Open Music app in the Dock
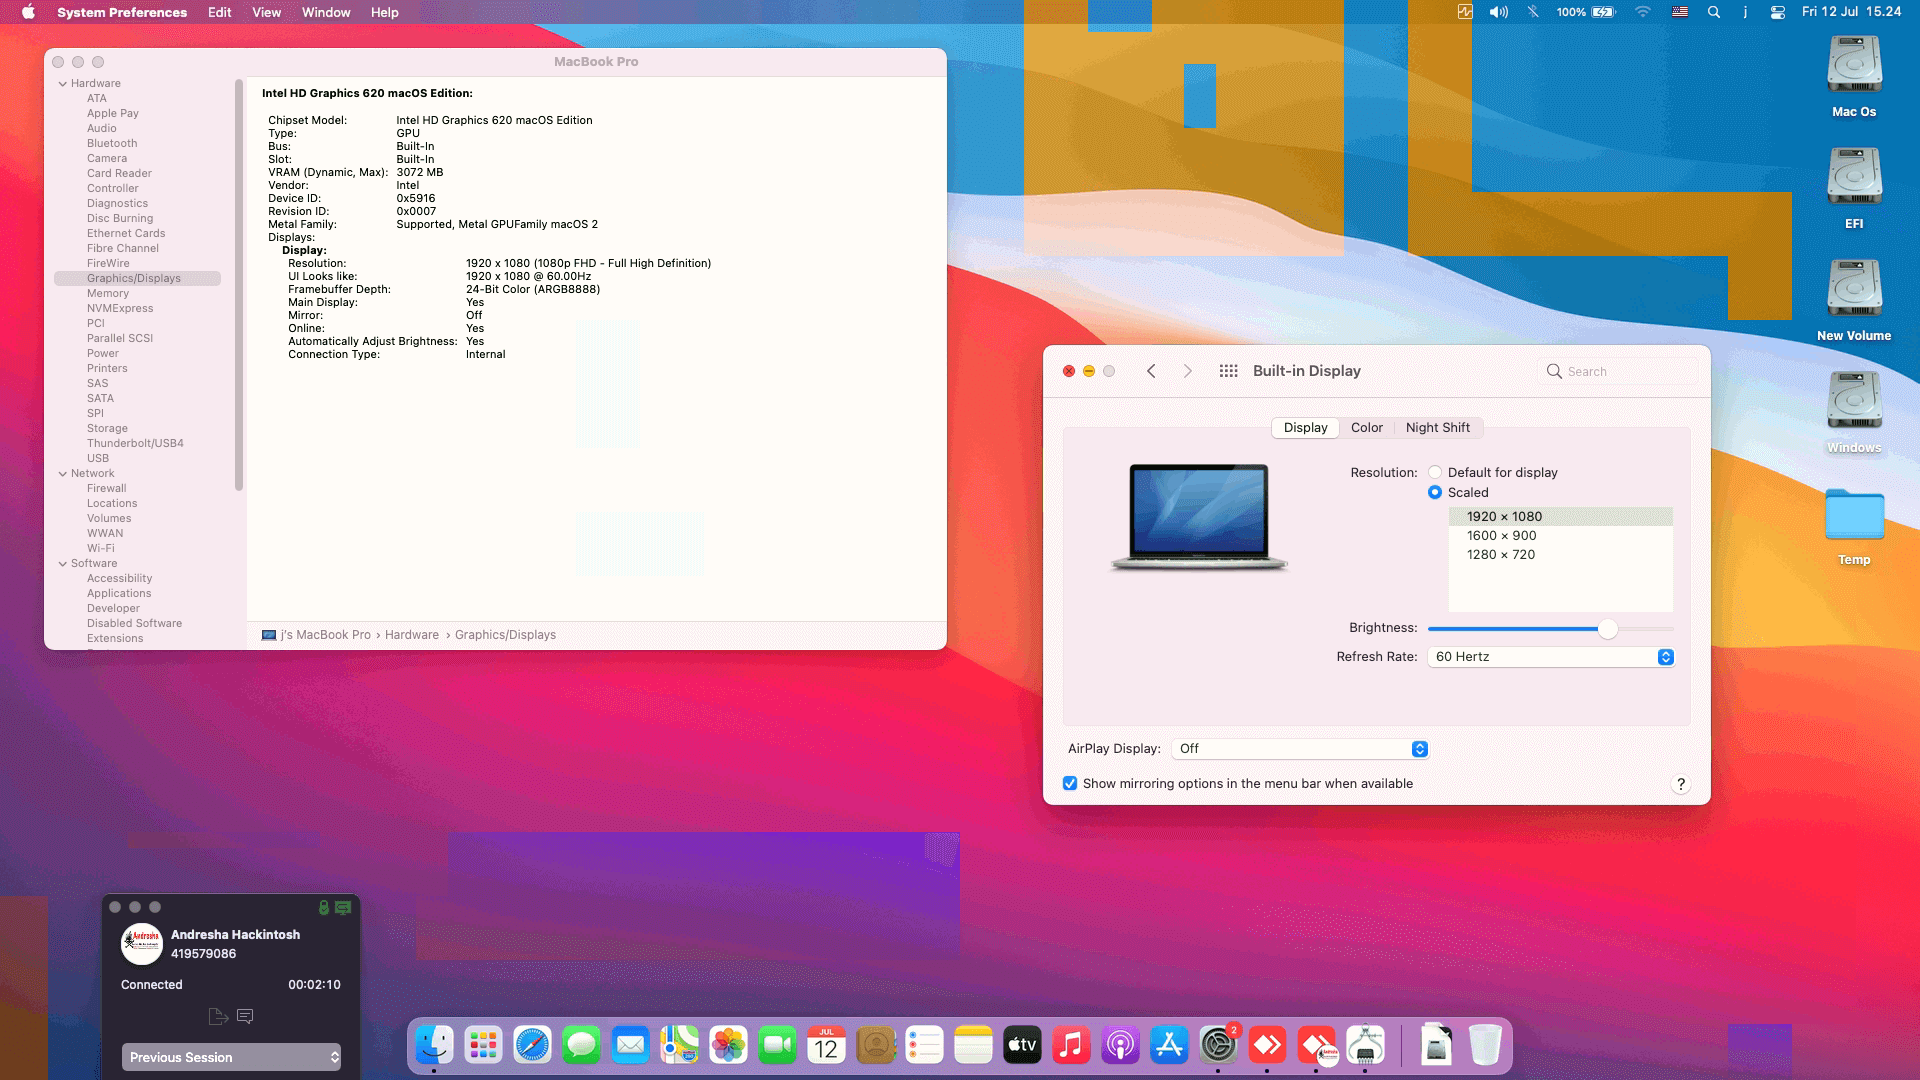1920x1080 pixels. click(1071, 1046)
